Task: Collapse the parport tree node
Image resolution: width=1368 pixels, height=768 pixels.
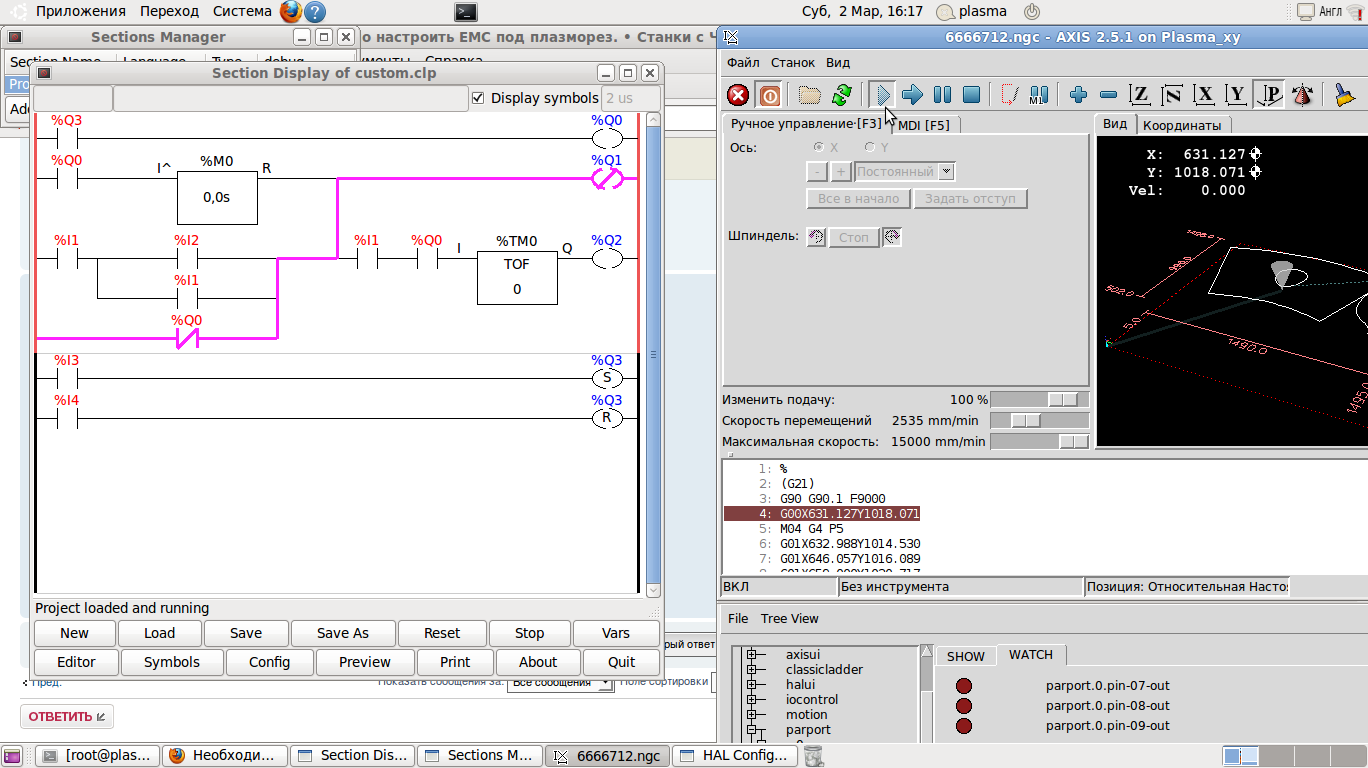Action: click(752, 730)
